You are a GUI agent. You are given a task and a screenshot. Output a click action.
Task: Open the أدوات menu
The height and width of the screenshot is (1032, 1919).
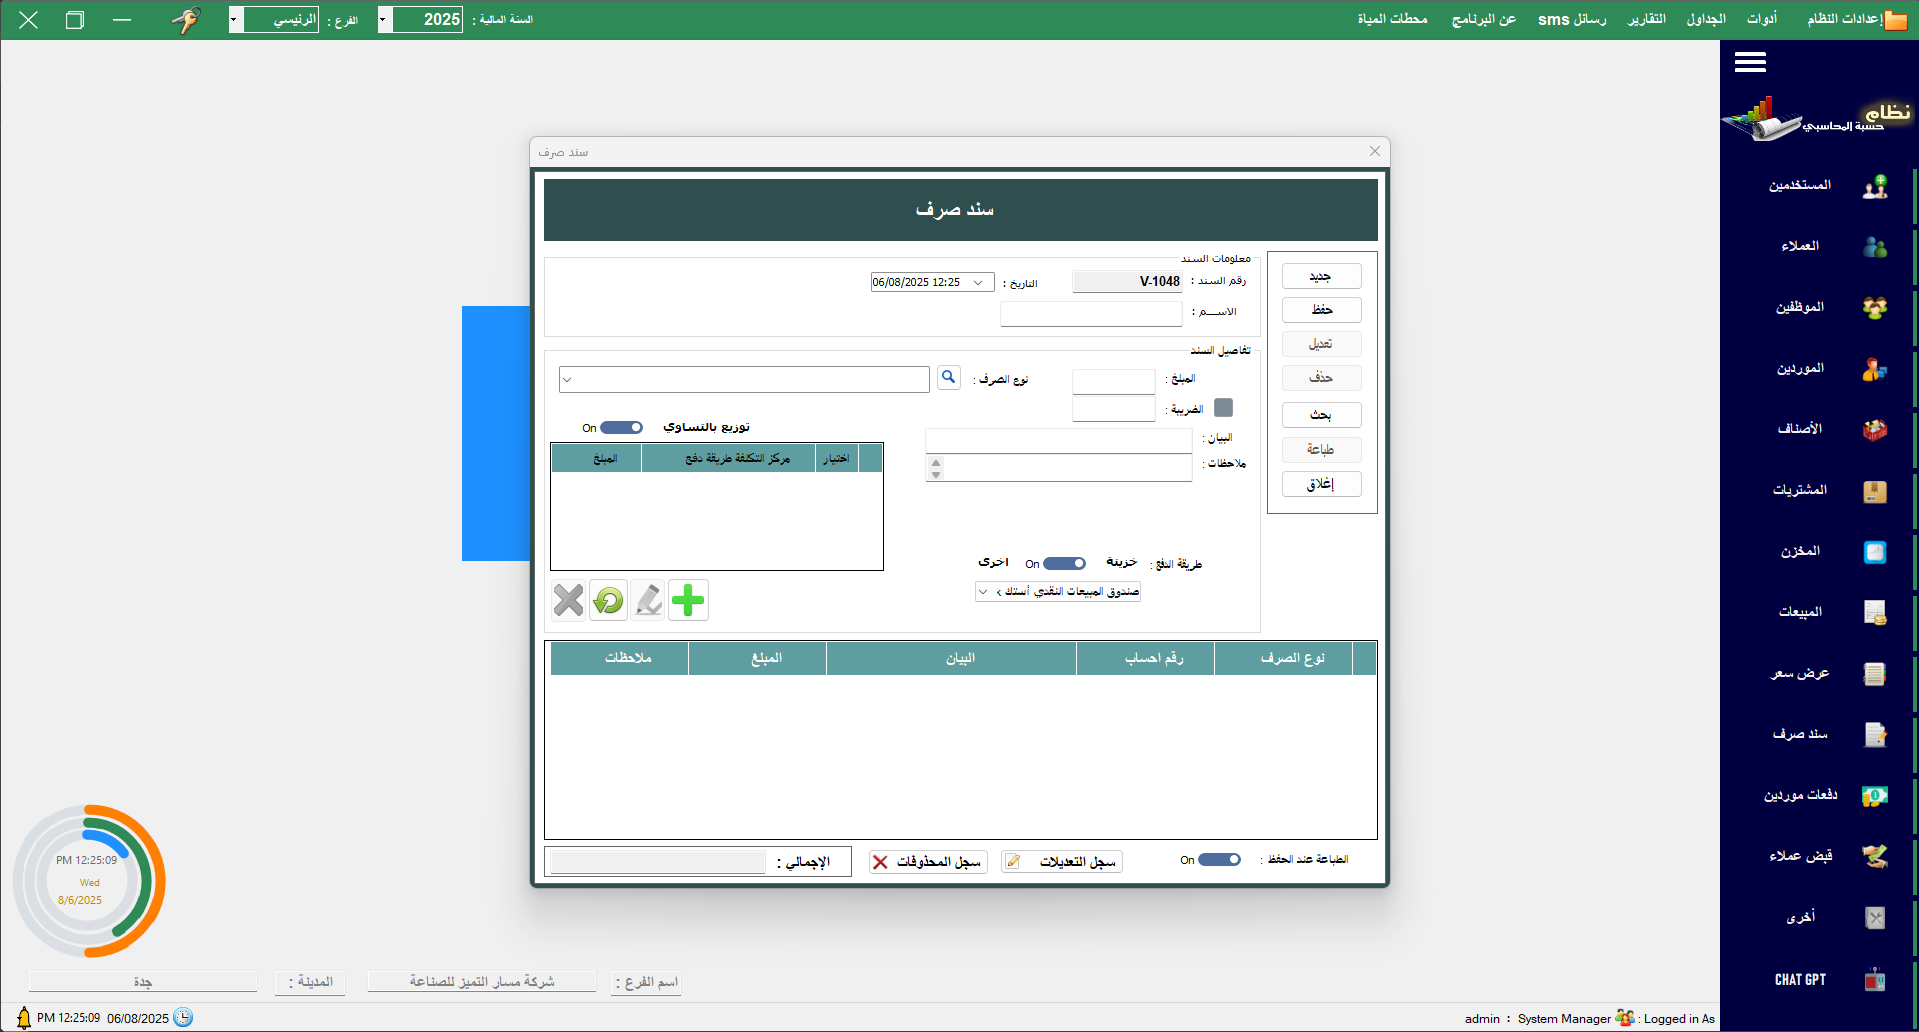(x=1761, y=19)
